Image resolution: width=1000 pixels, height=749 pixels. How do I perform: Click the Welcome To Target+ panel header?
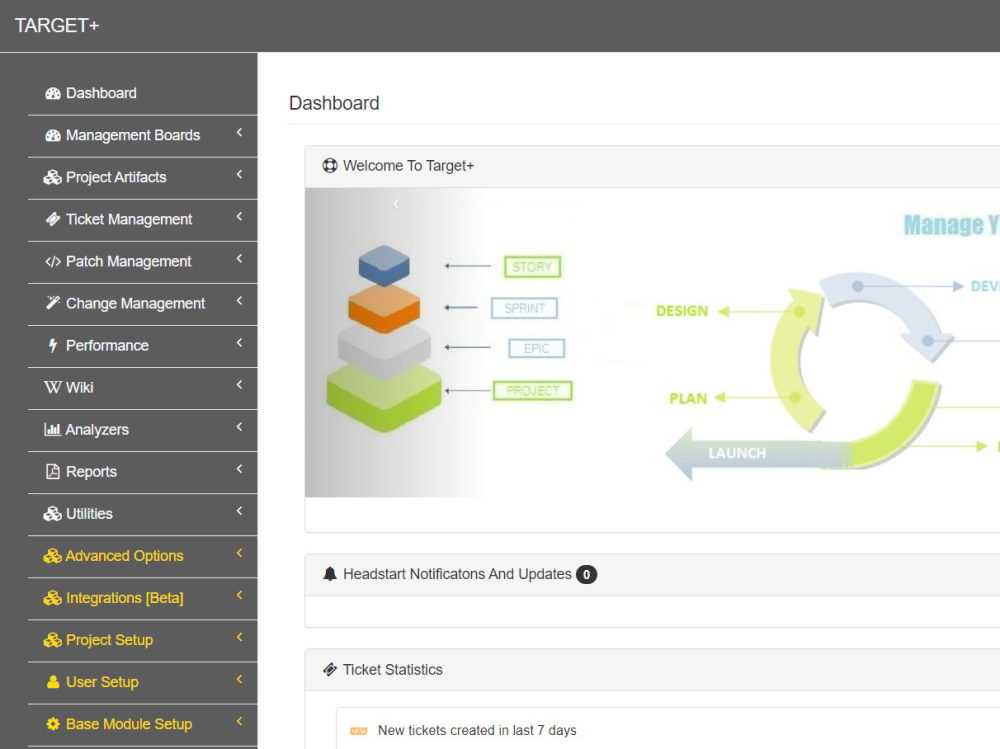coord(652,167)
